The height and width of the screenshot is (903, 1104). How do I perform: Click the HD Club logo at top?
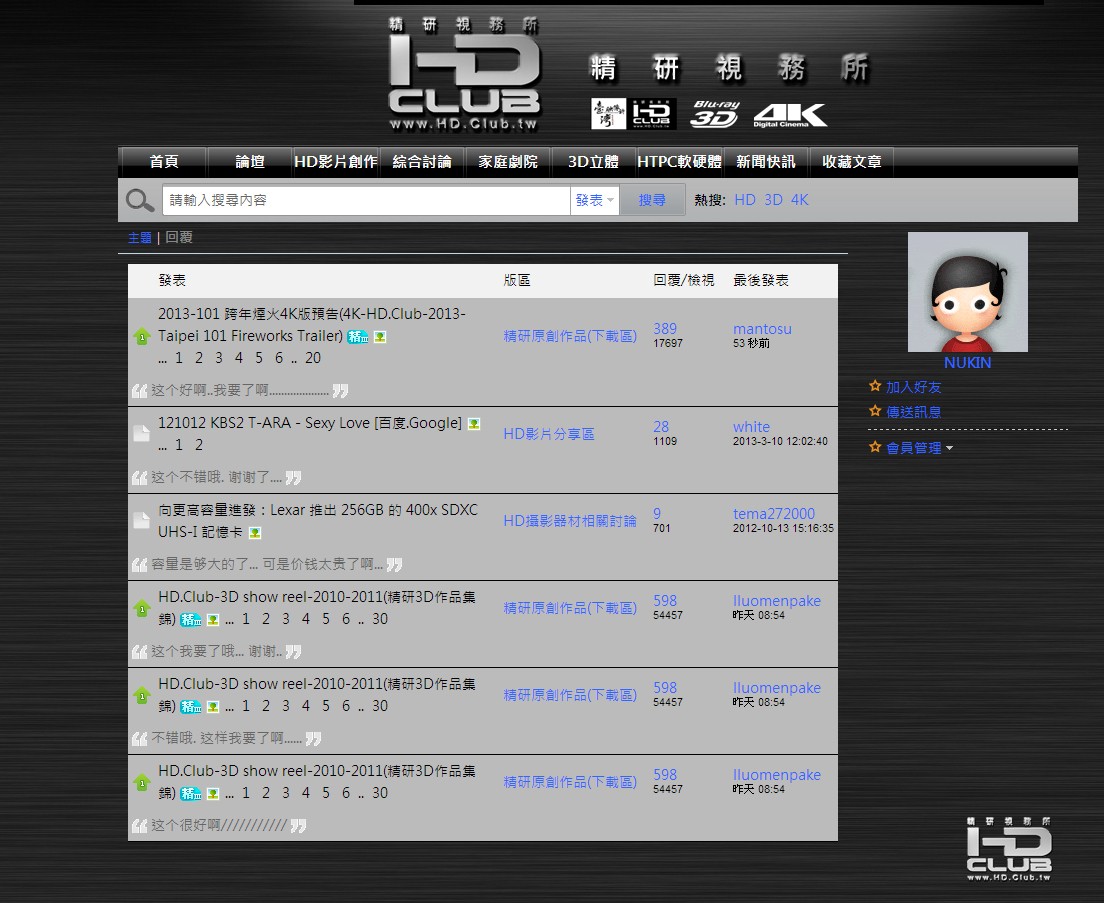click(x=465, y=75)
